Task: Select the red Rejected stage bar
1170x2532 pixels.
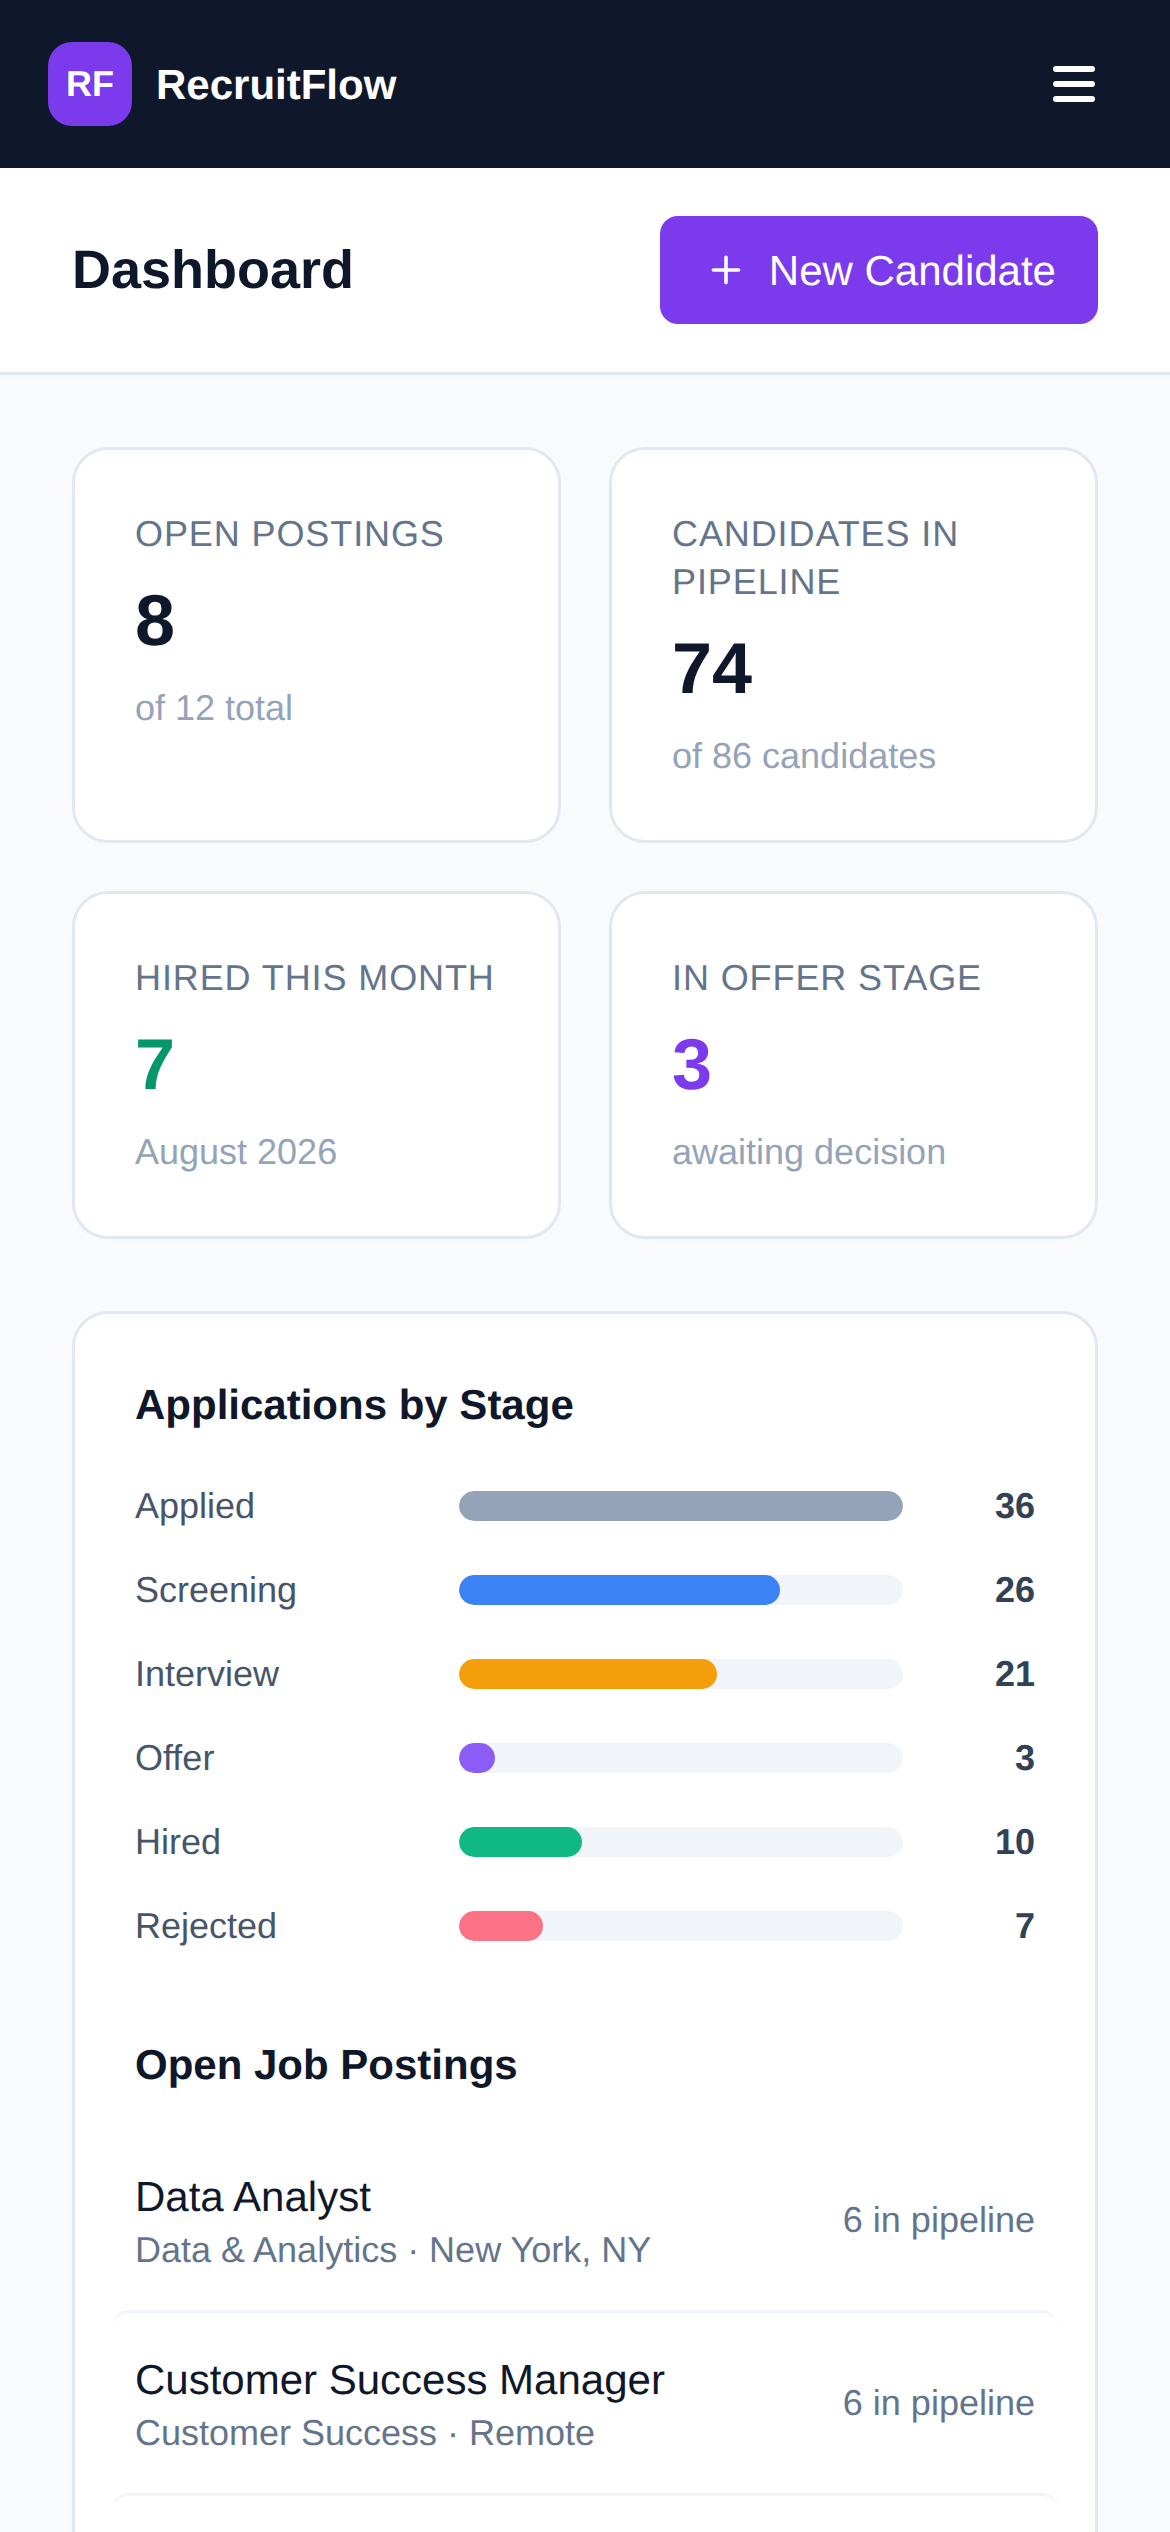Action: tap(681, 1926)
